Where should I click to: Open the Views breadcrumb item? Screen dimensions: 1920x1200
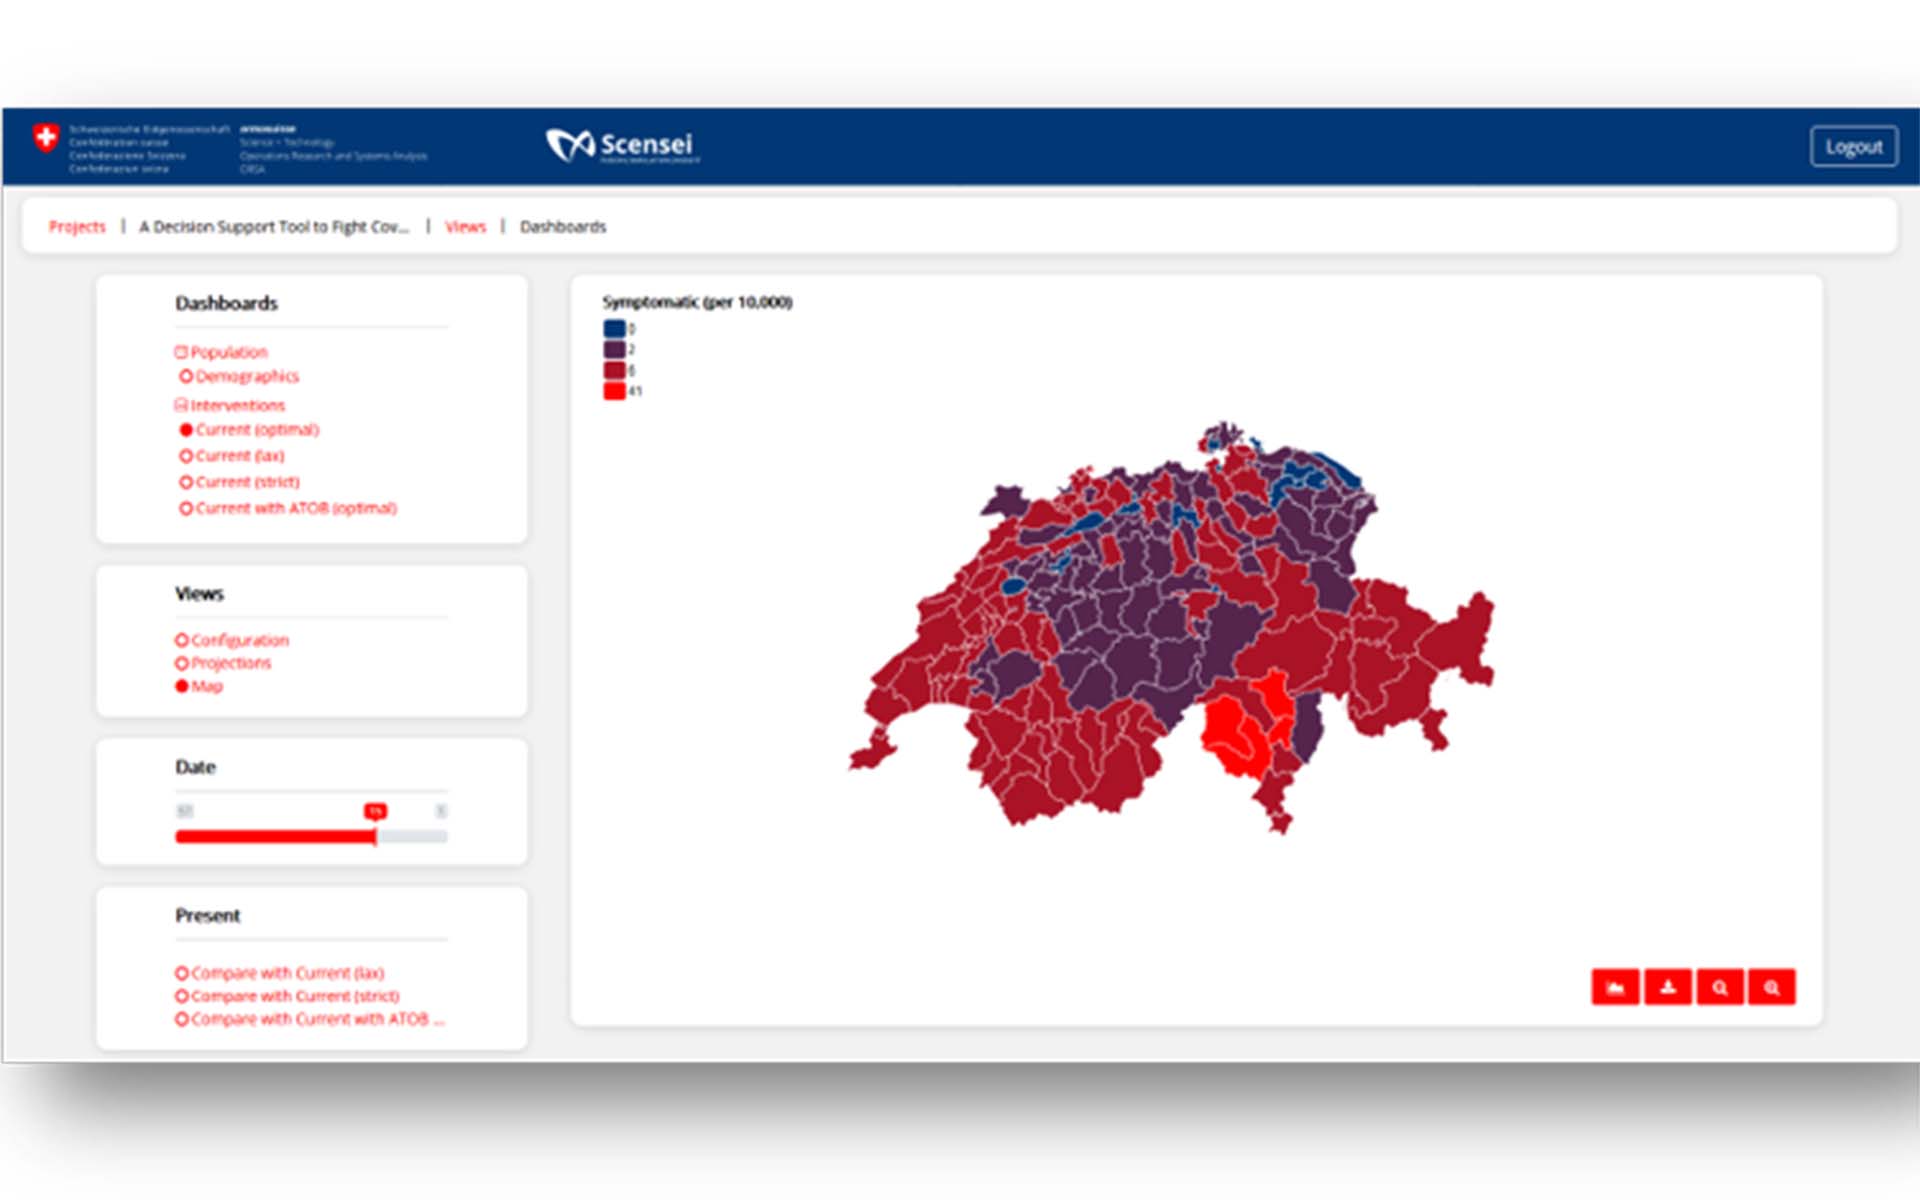tap(466, 227)
